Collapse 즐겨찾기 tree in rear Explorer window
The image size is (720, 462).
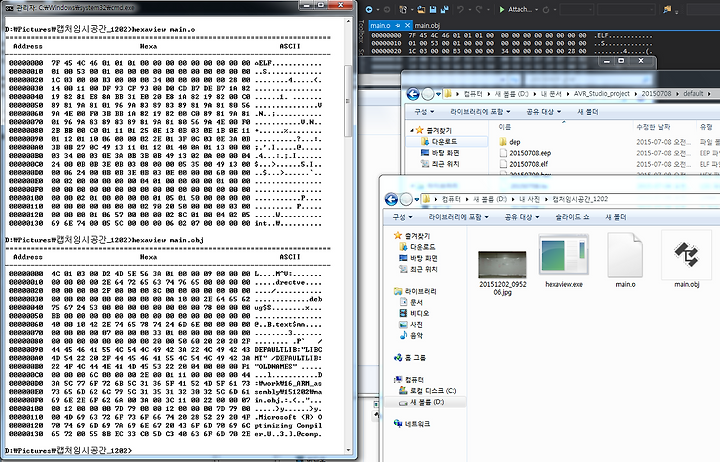[411, 130]
